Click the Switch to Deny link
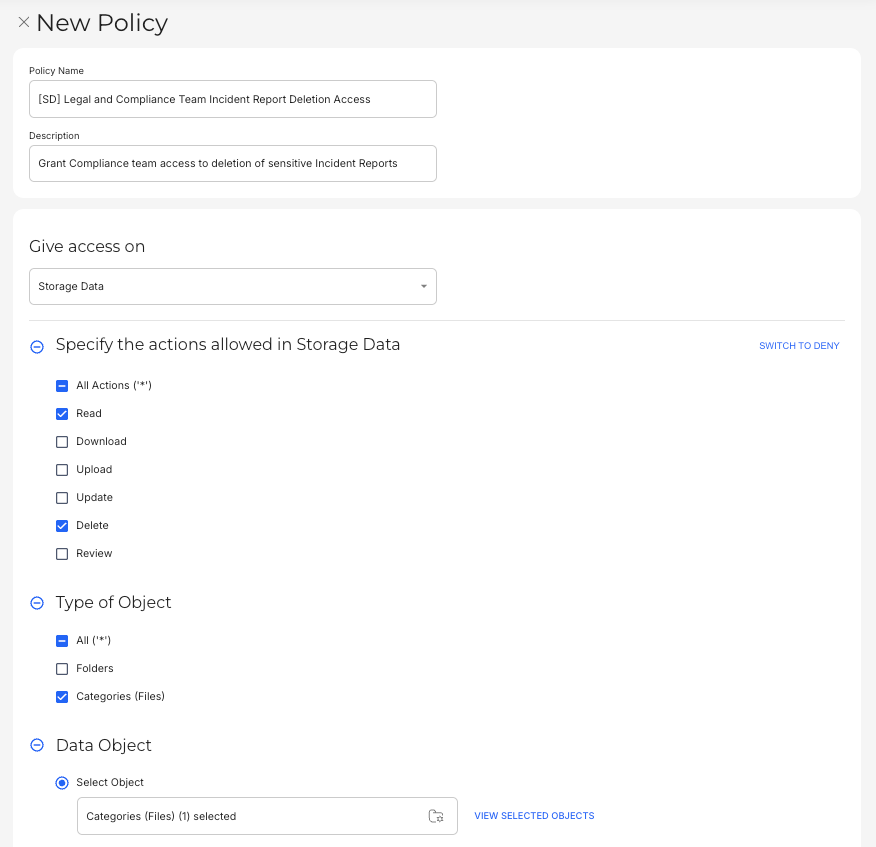The height and width of the screenshot is (847, 876). [799, 346]
